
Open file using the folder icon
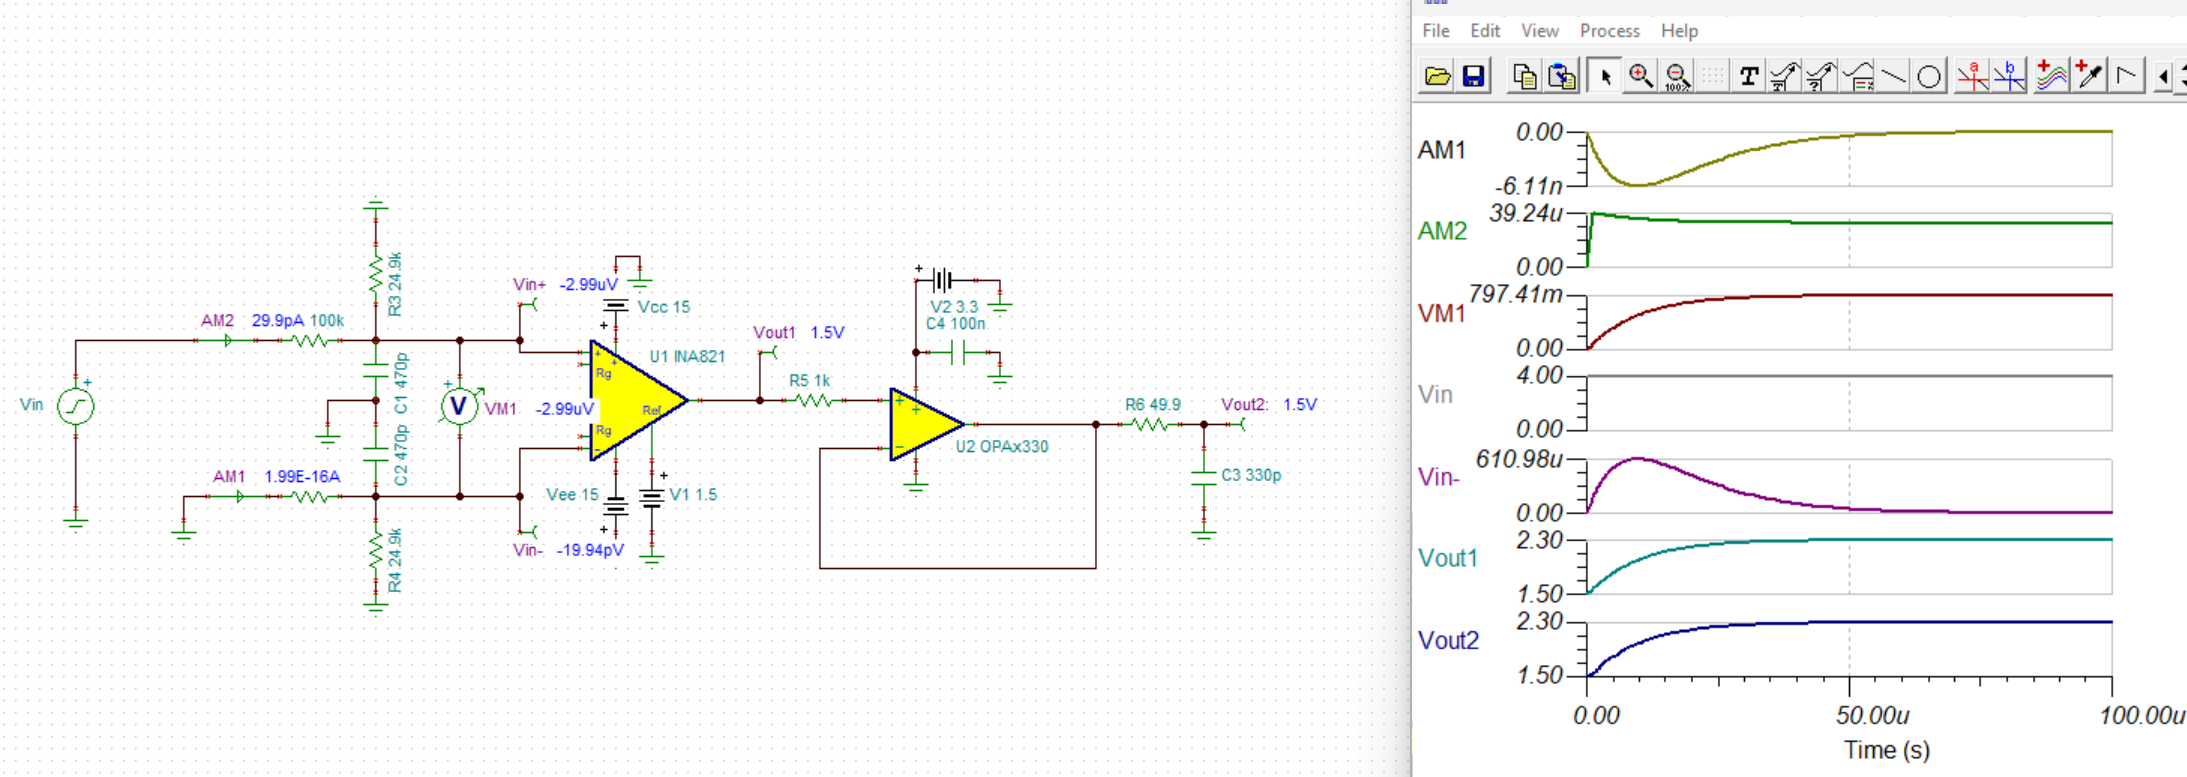[1437, 76]
